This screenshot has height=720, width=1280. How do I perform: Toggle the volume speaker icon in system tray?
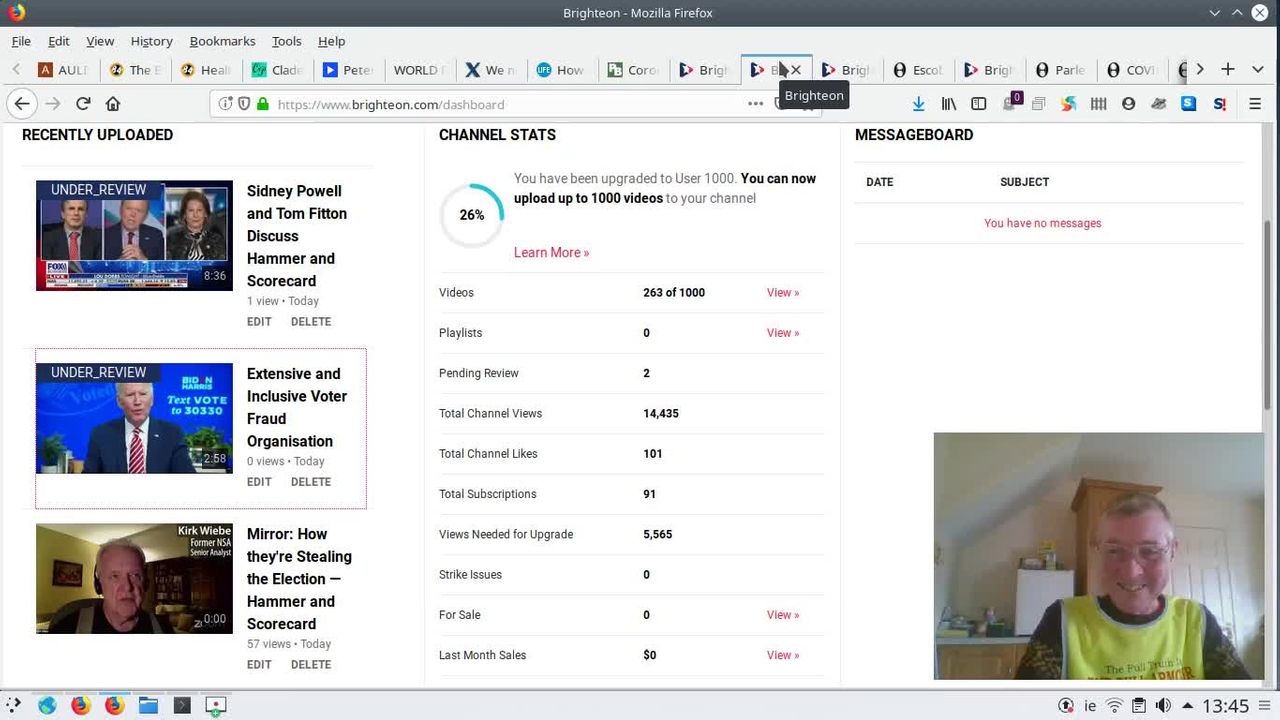point(1163,706)
